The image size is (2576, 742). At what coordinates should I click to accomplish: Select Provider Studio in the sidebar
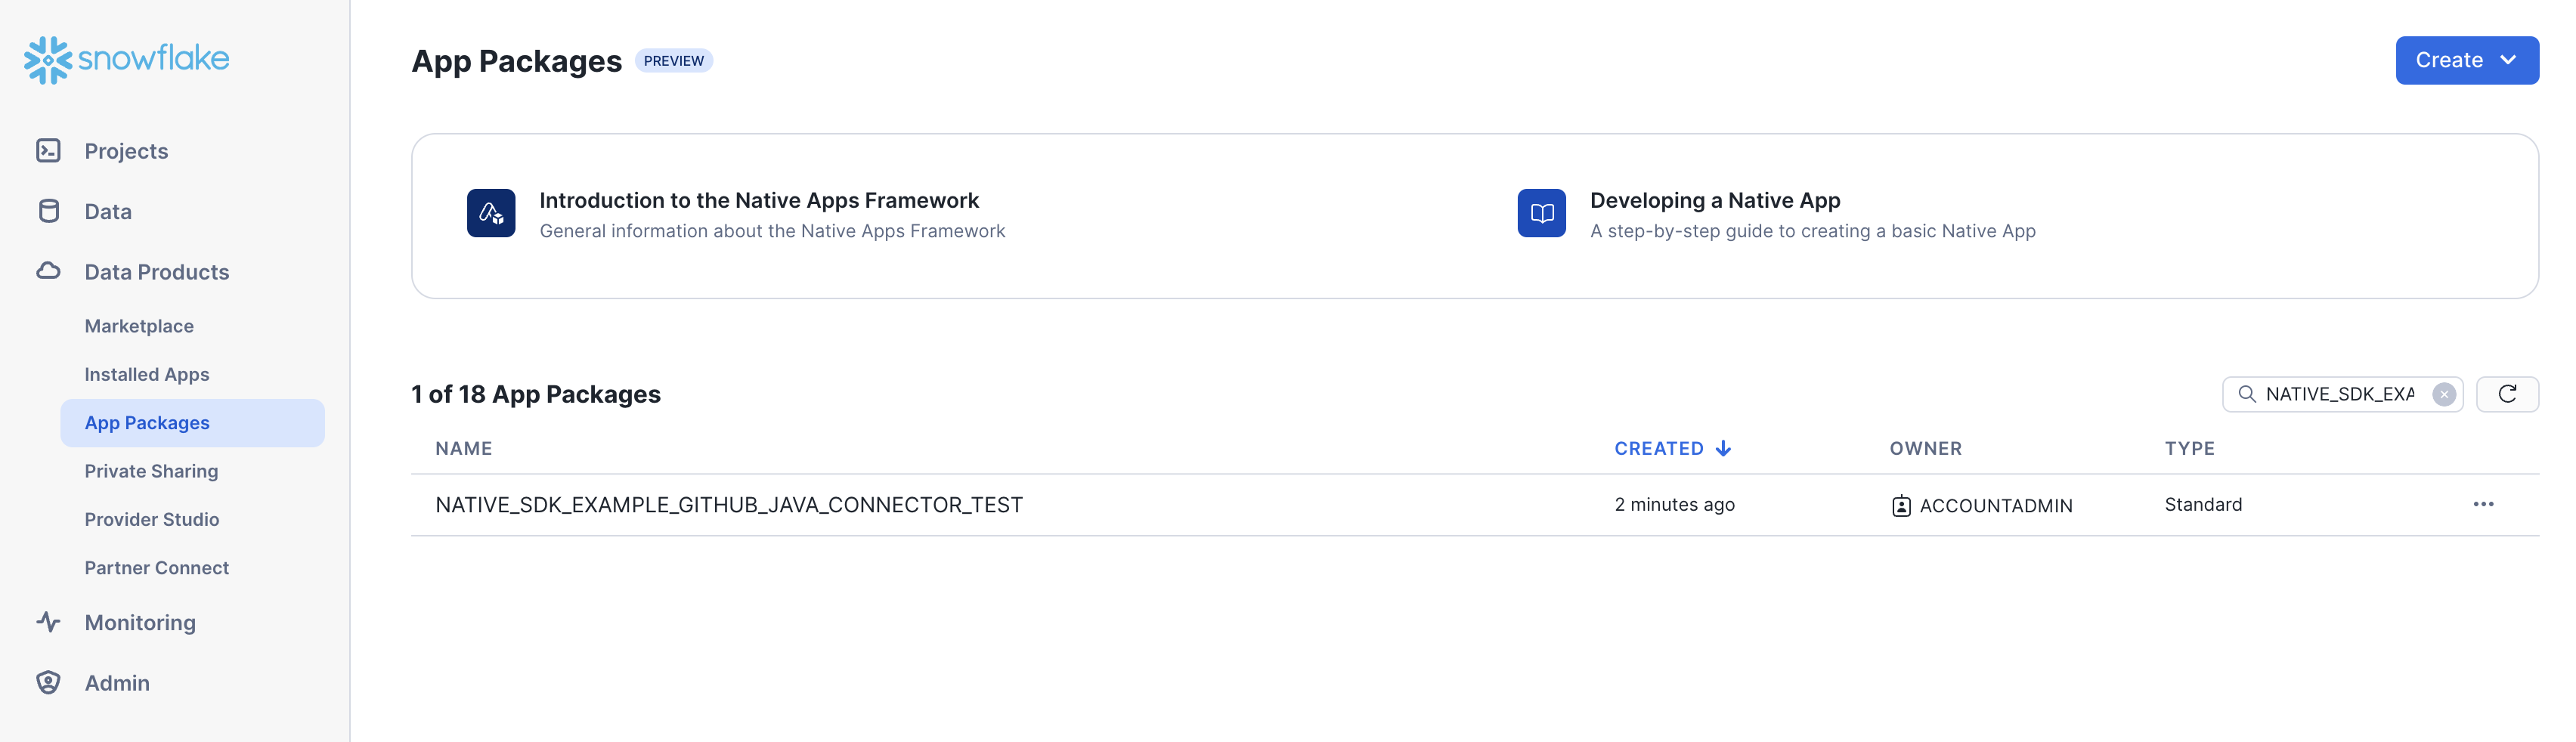click(152, 519)
